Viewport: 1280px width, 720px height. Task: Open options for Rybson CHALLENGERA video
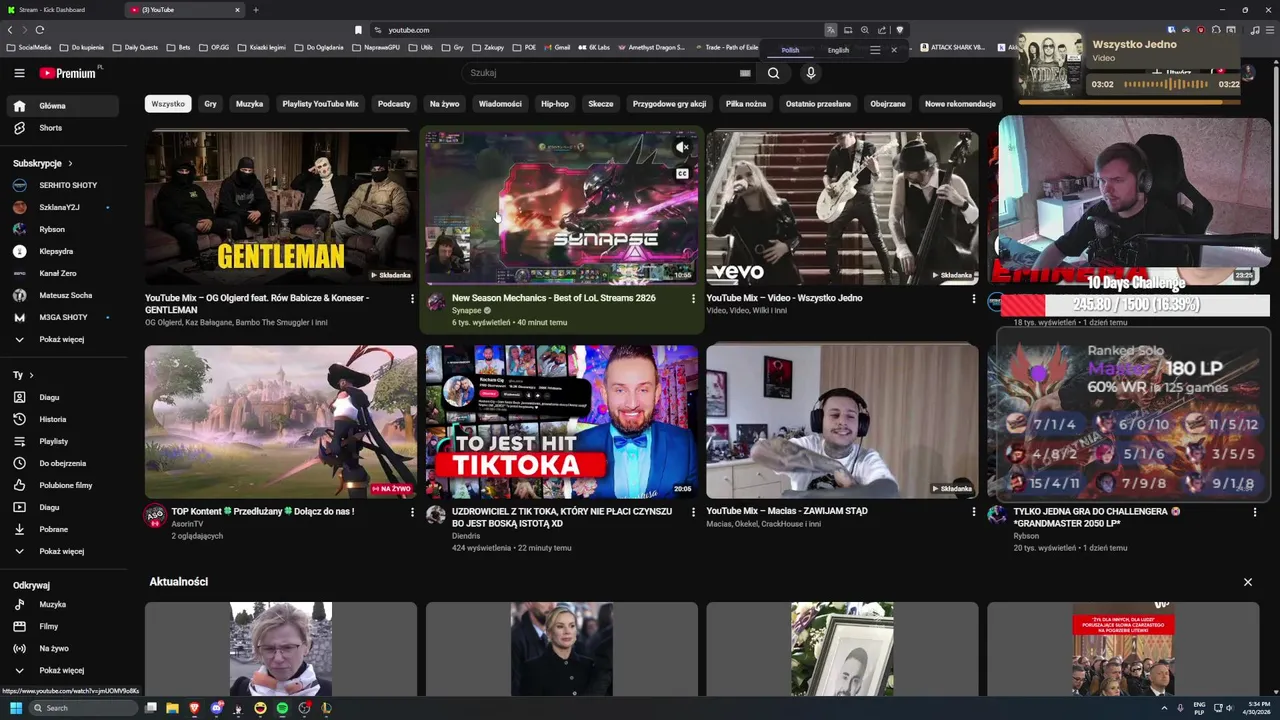(1255, 512)
